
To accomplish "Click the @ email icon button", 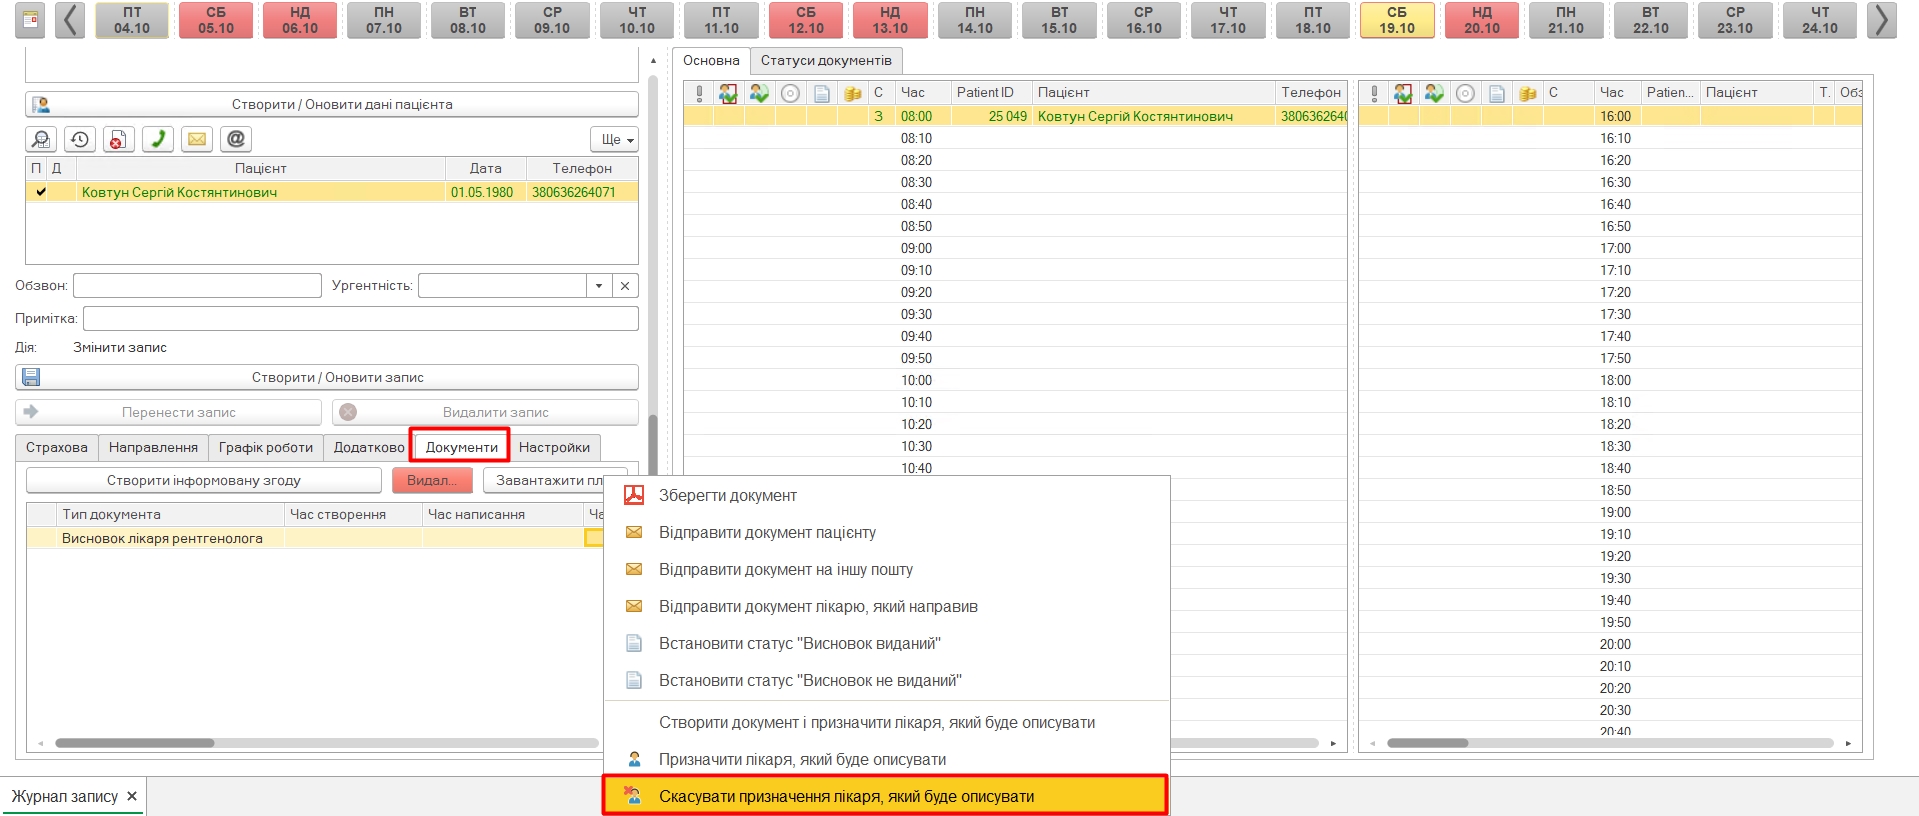I will [235, 139].
